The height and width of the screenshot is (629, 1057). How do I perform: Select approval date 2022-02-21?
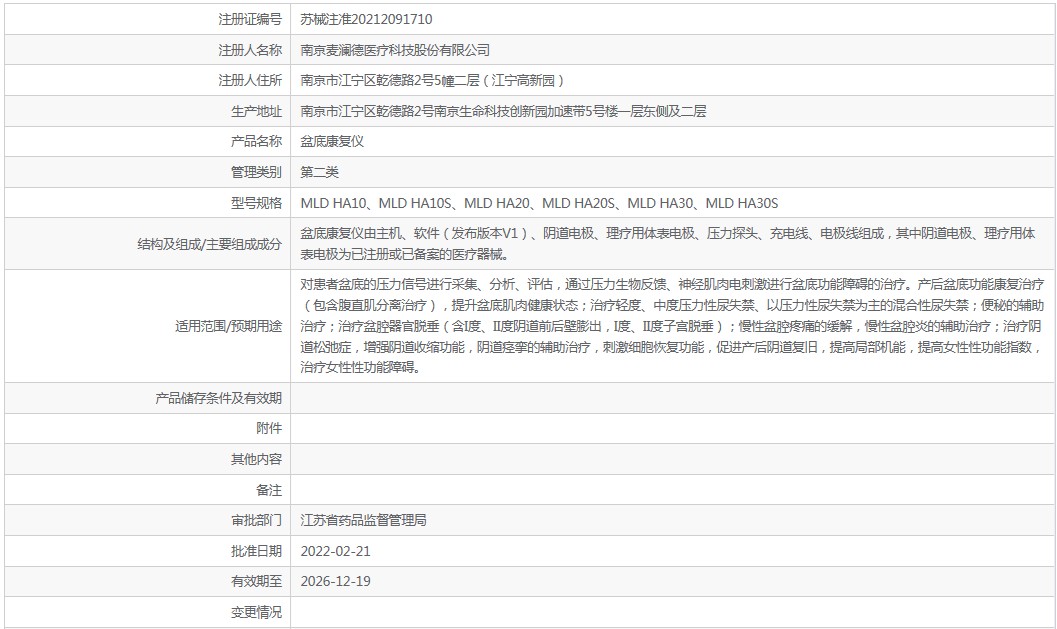[335, 551]
